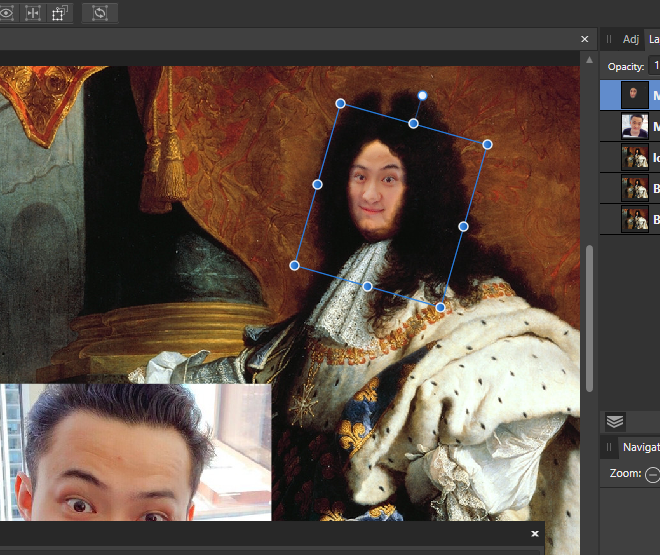Click the top-right corner transform handle
The height and width of the screenshot is (555, 660).
coord(487,145)
